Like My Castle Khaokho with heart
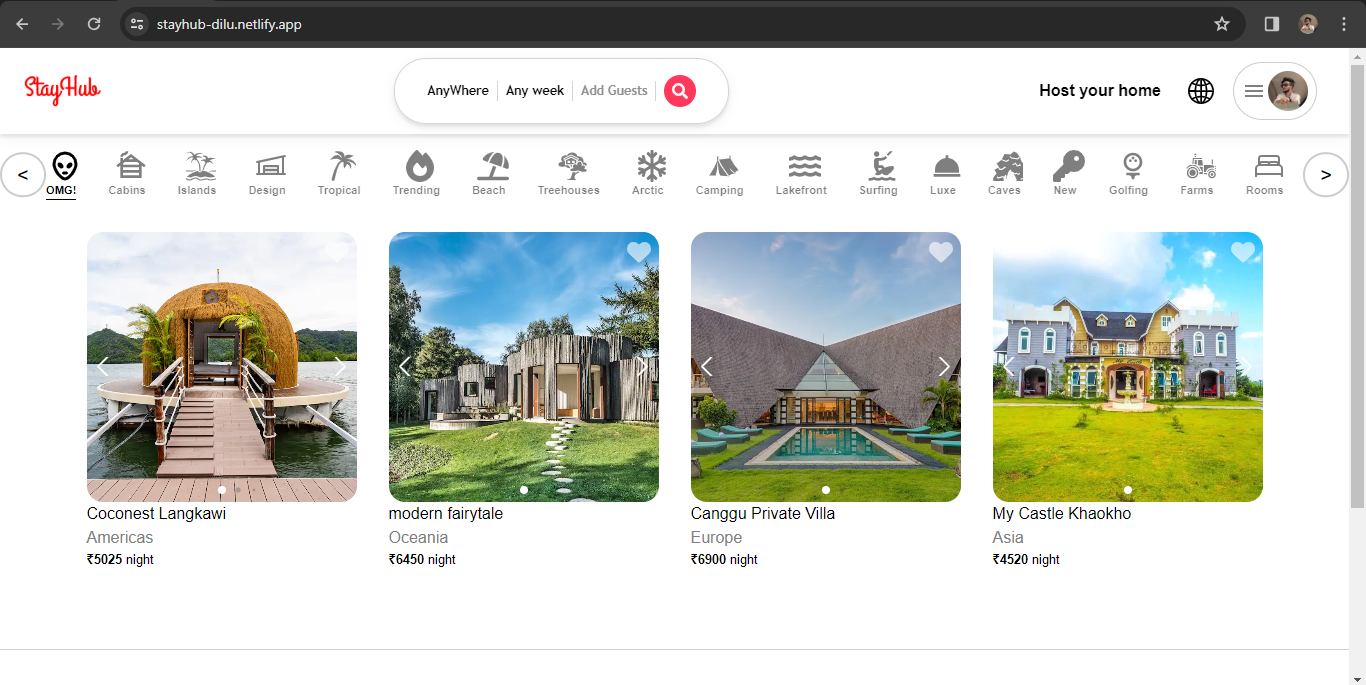This screenshot has height=685, width=1366. (x=1242, y=252)
